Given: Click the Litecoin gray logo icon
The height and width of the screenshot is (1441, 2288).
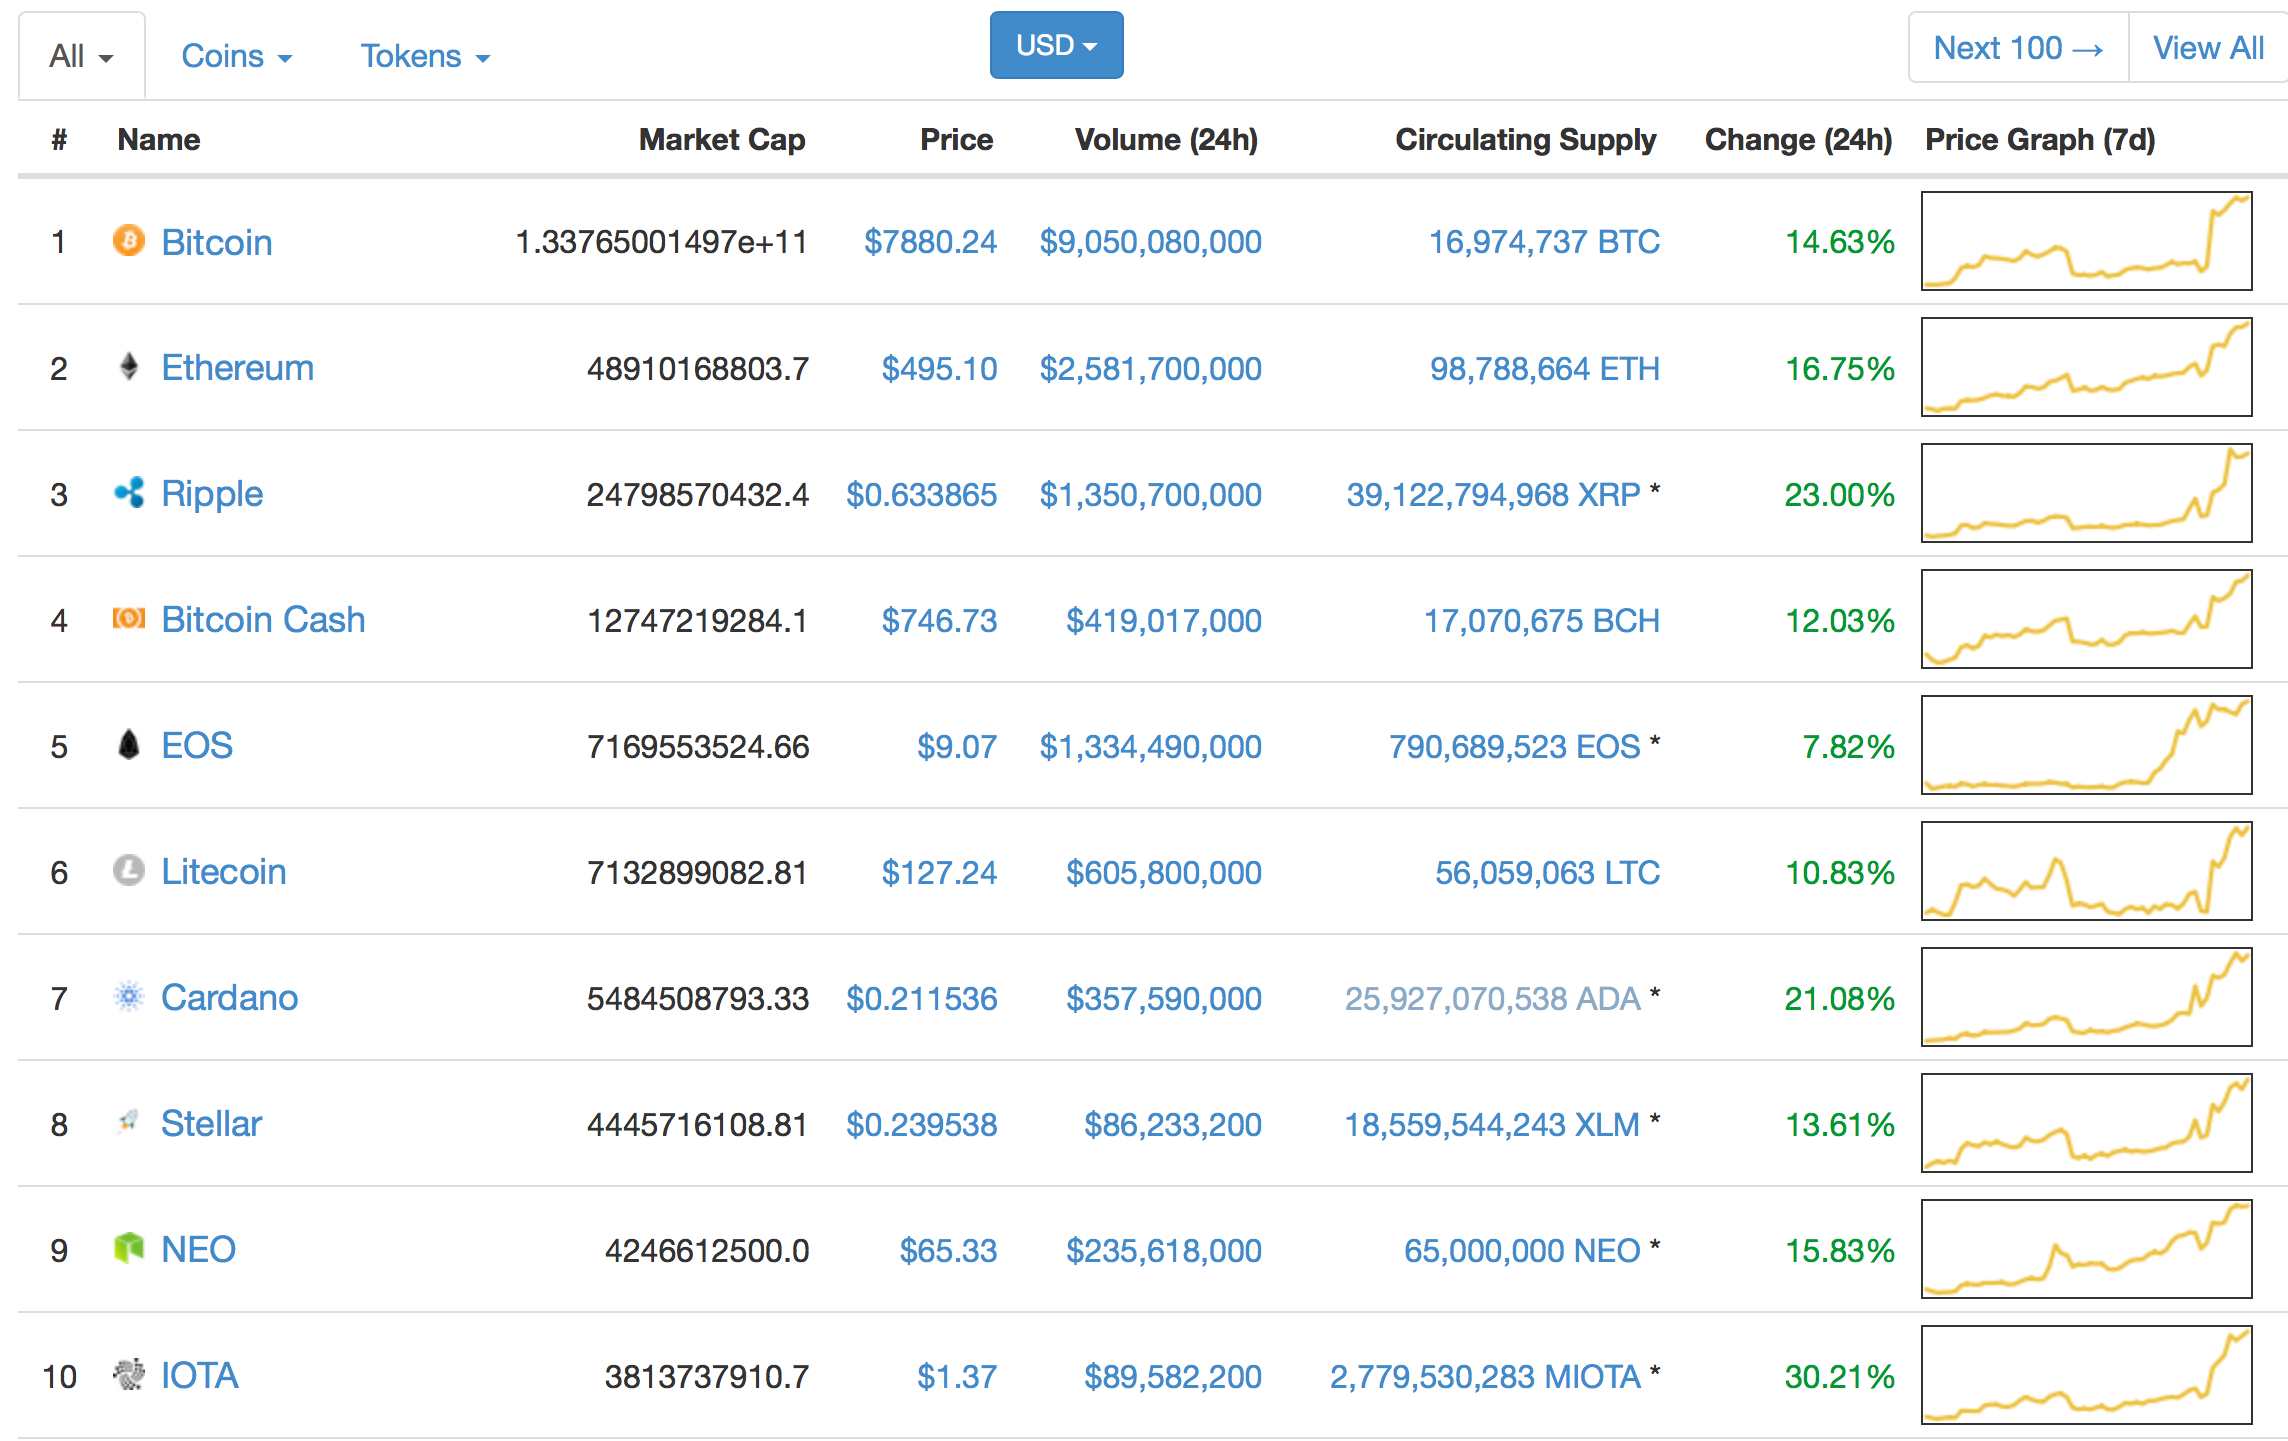Looking at the screenshot, I should [x=129, y=871].
